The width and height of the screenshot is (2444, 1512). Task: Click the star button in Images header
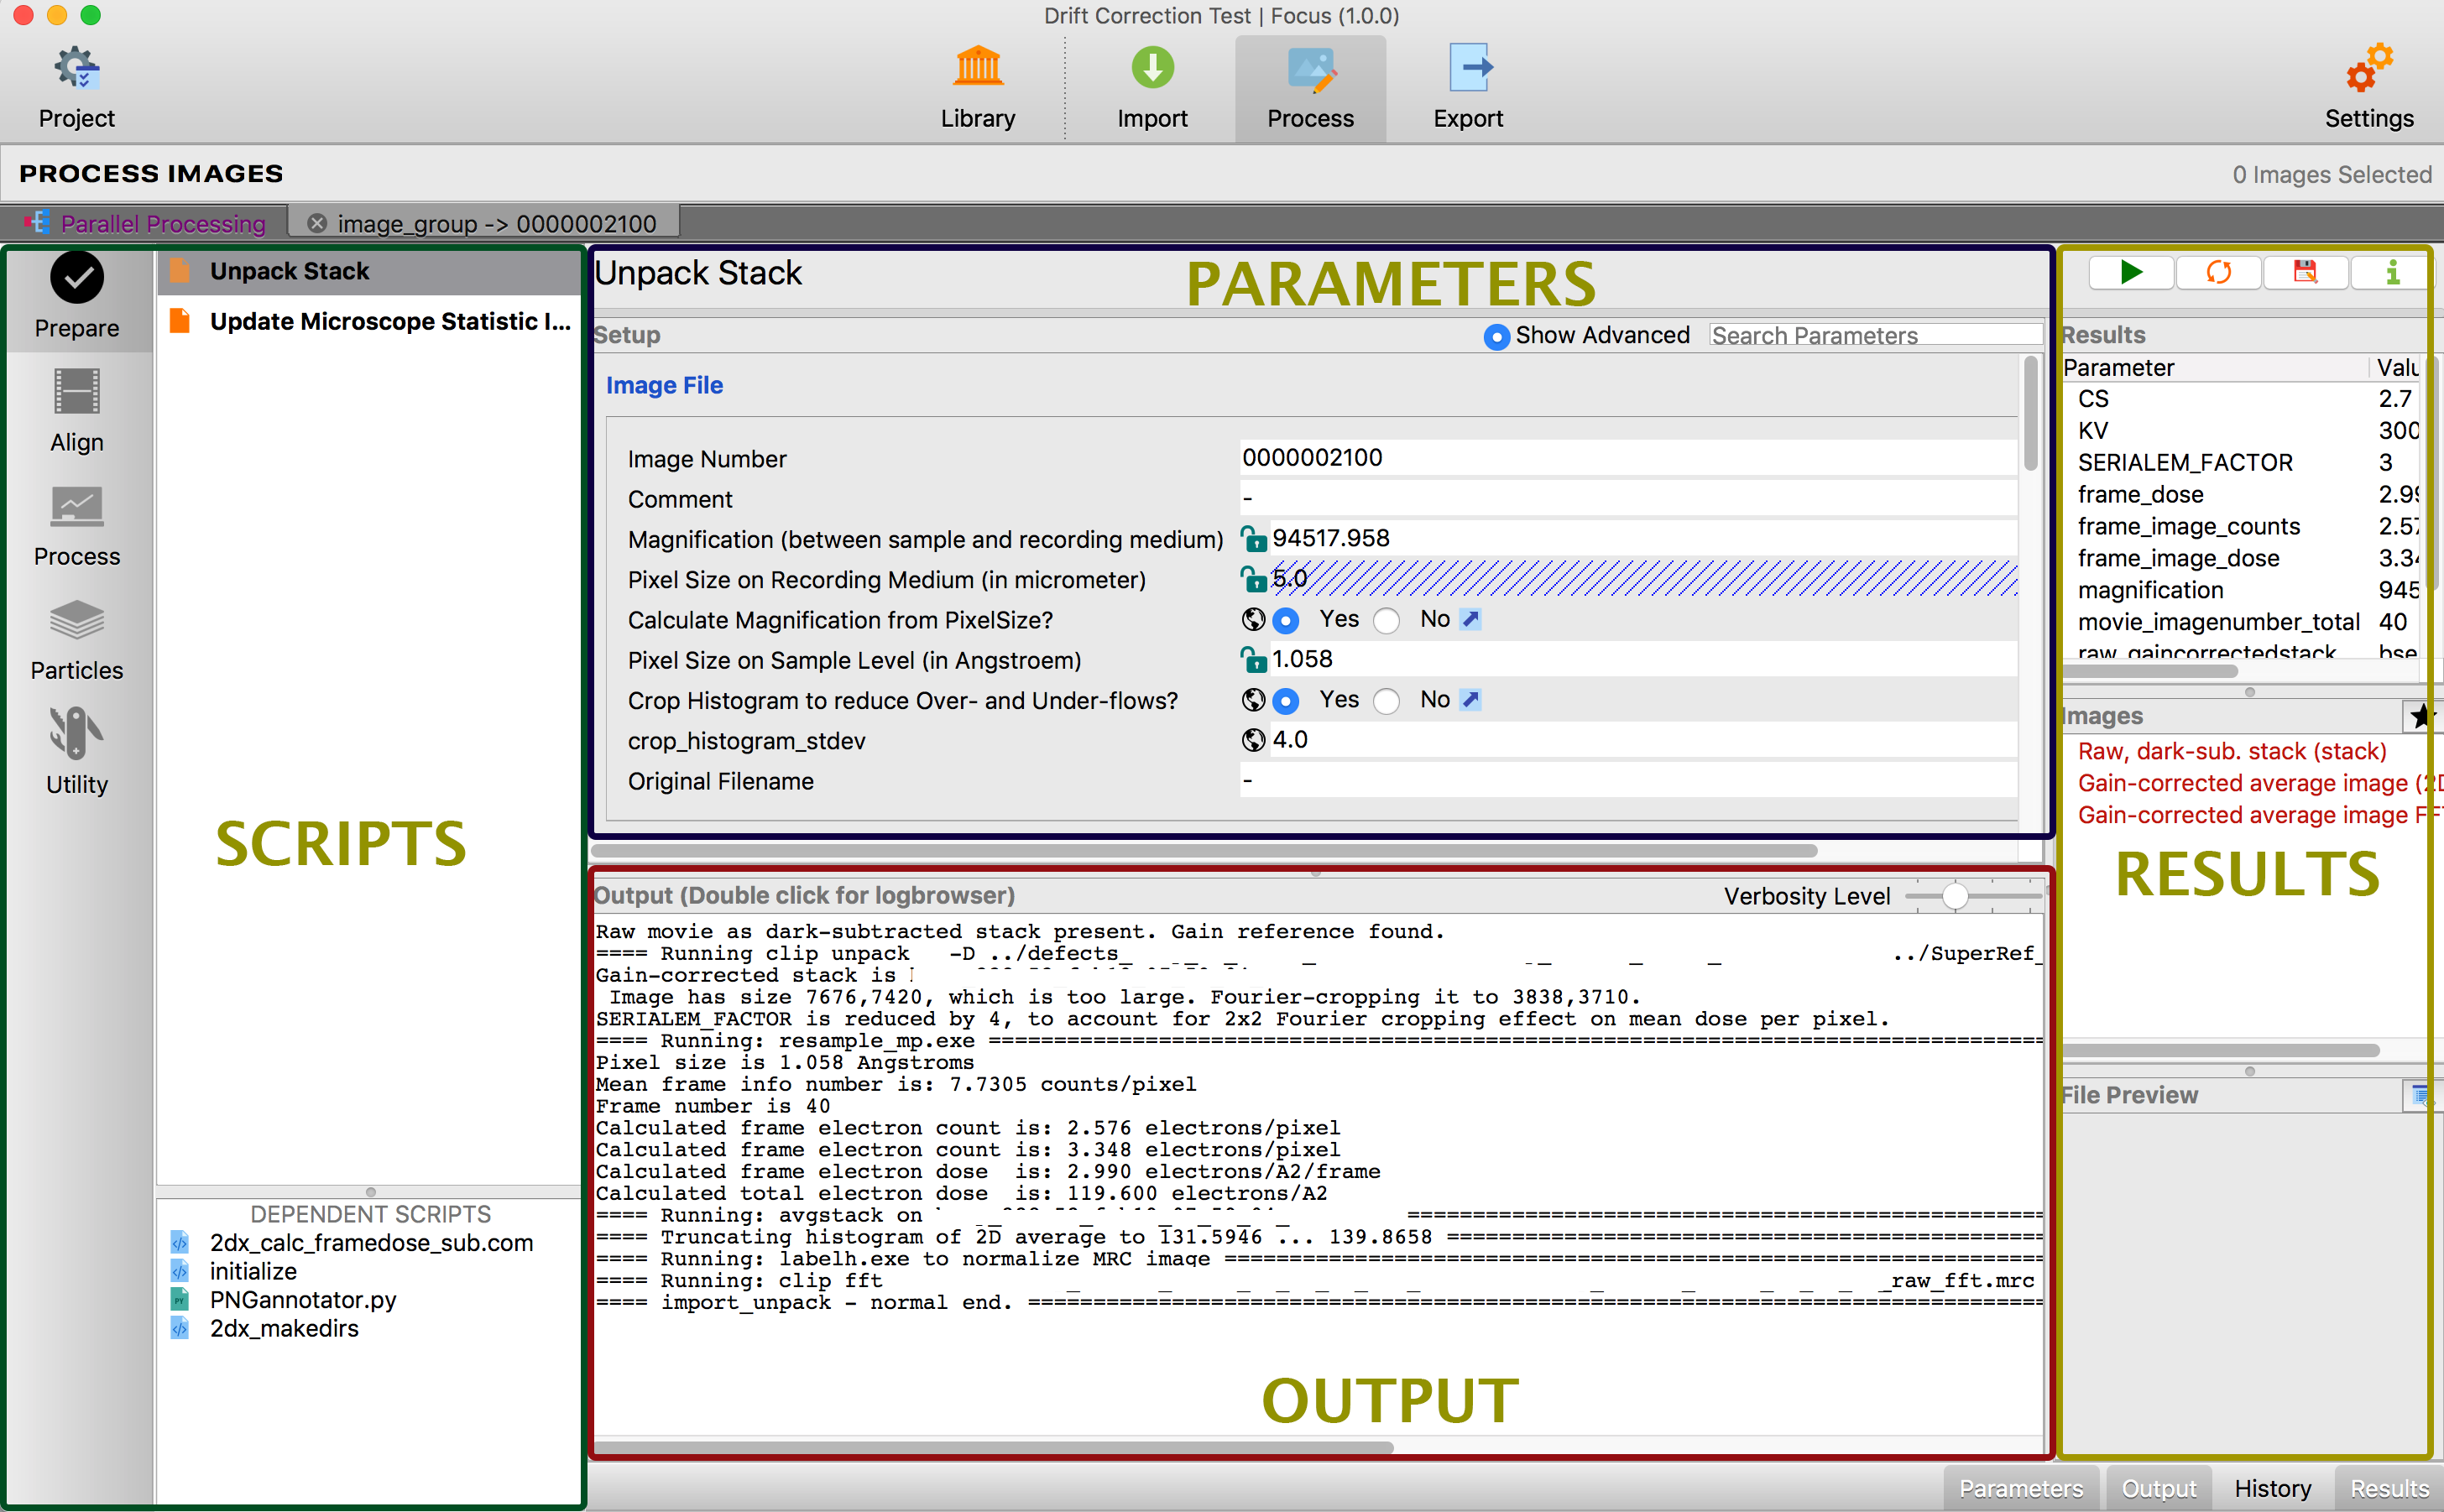pyautogui.click(x=2419, y=716)
